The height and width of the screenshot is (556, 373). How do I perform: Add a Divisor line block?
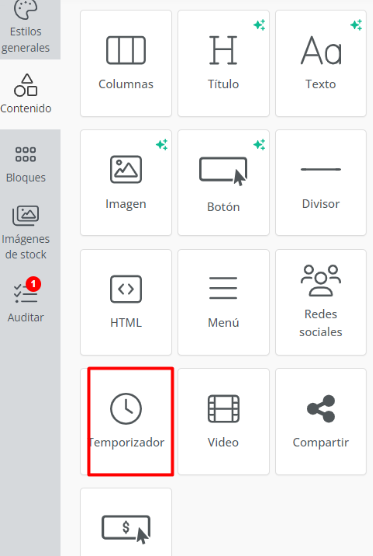tap(321, 183)
